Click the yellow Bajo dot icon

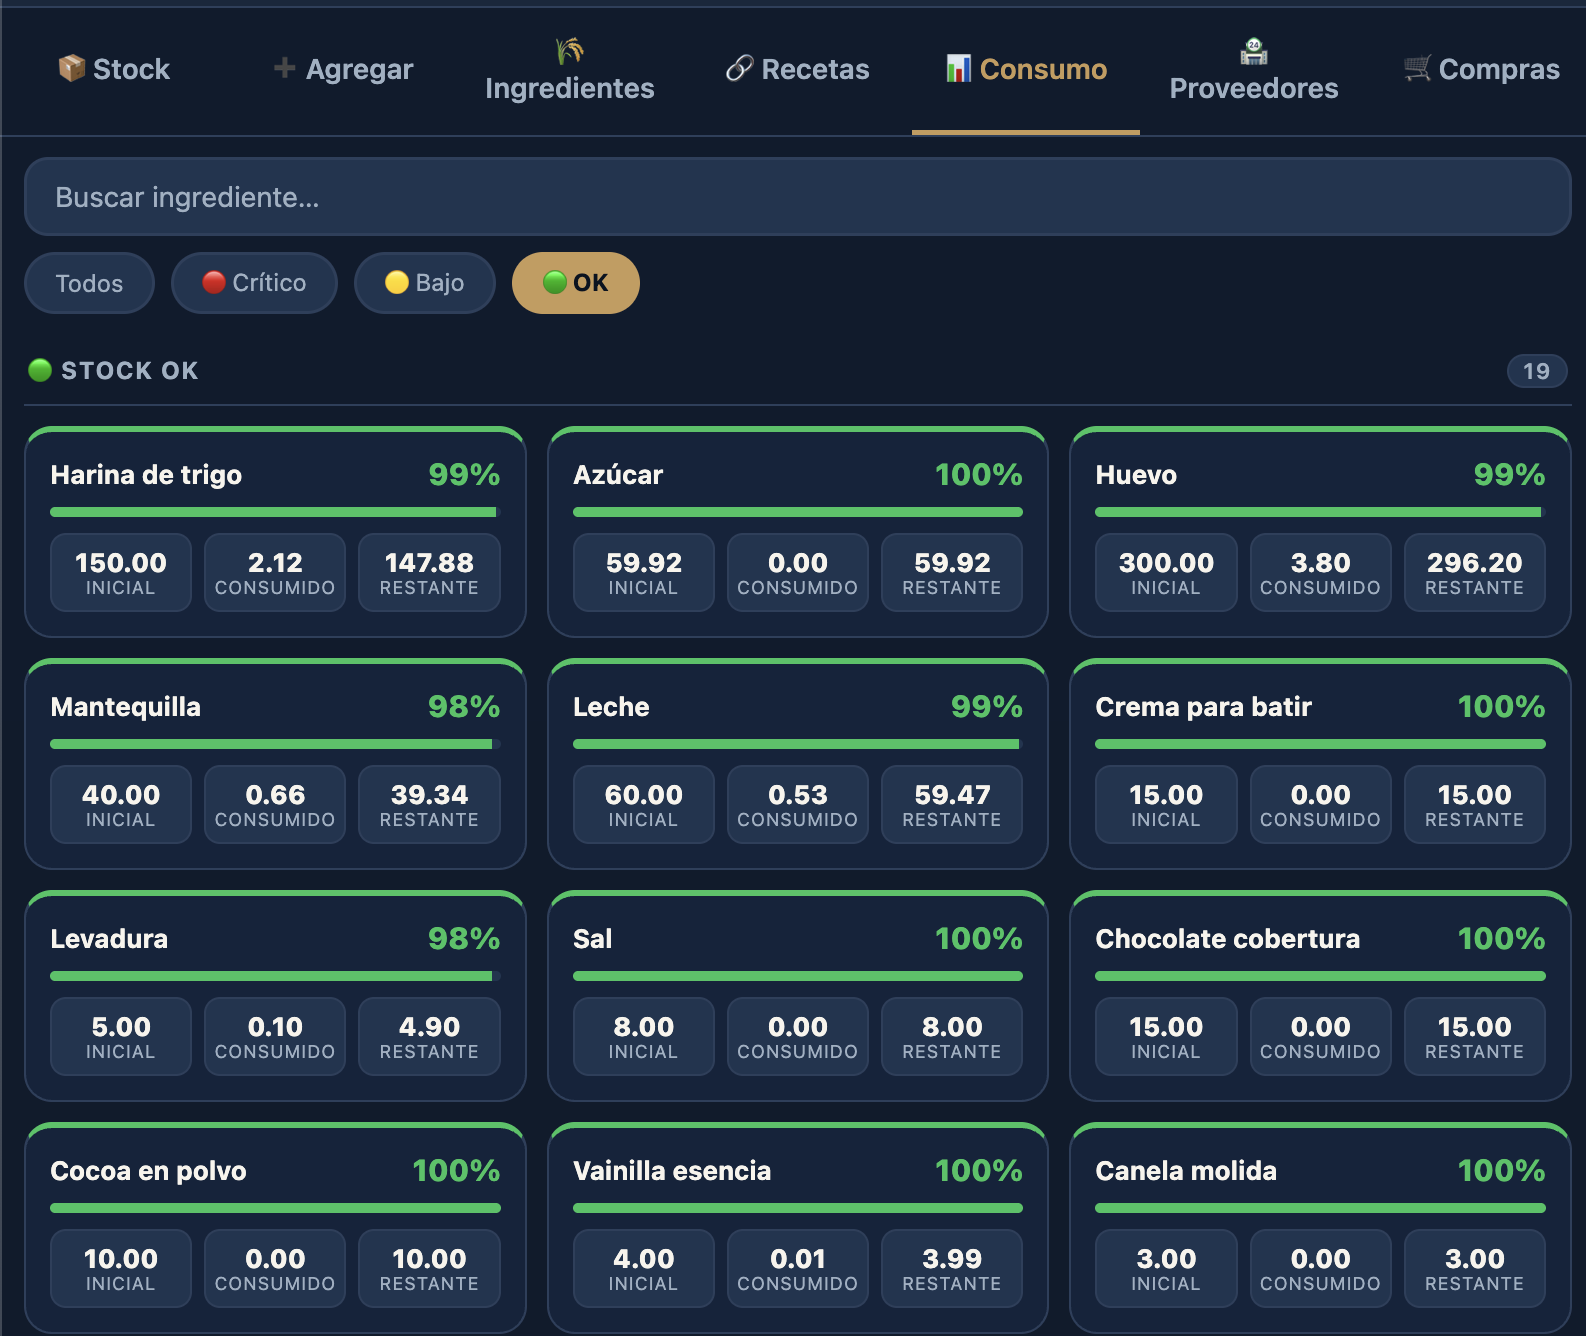[x=397, y=282]
